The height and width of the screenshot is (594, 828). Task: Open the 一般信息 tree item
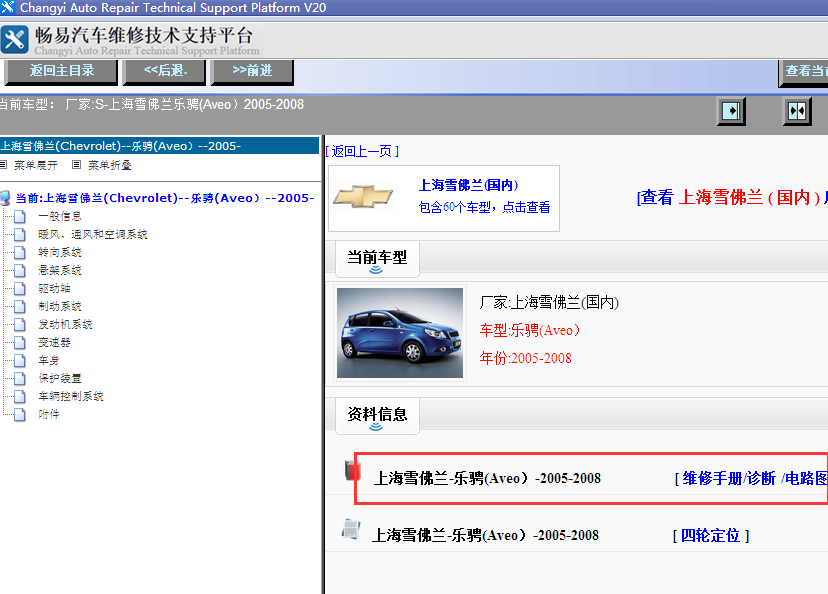pyautogui.click(x=60, y=216)
